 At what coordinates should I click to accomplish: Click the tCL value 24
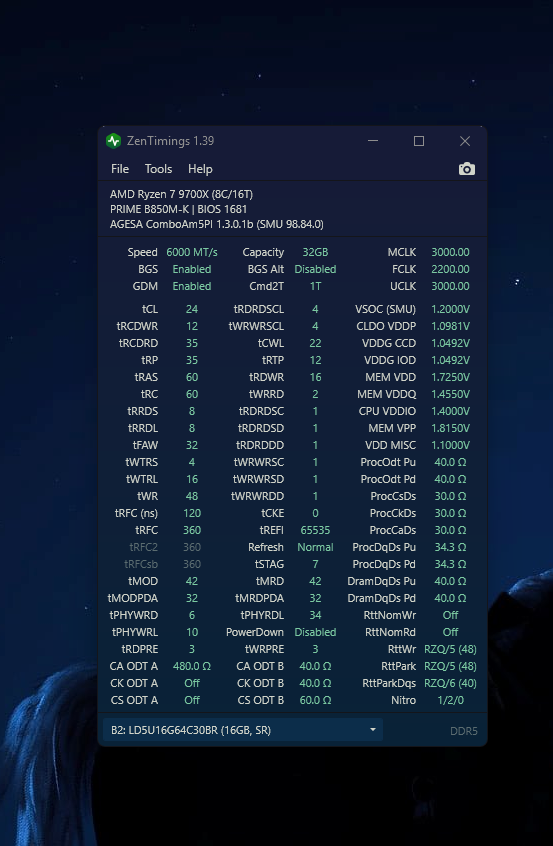(192, 309)
